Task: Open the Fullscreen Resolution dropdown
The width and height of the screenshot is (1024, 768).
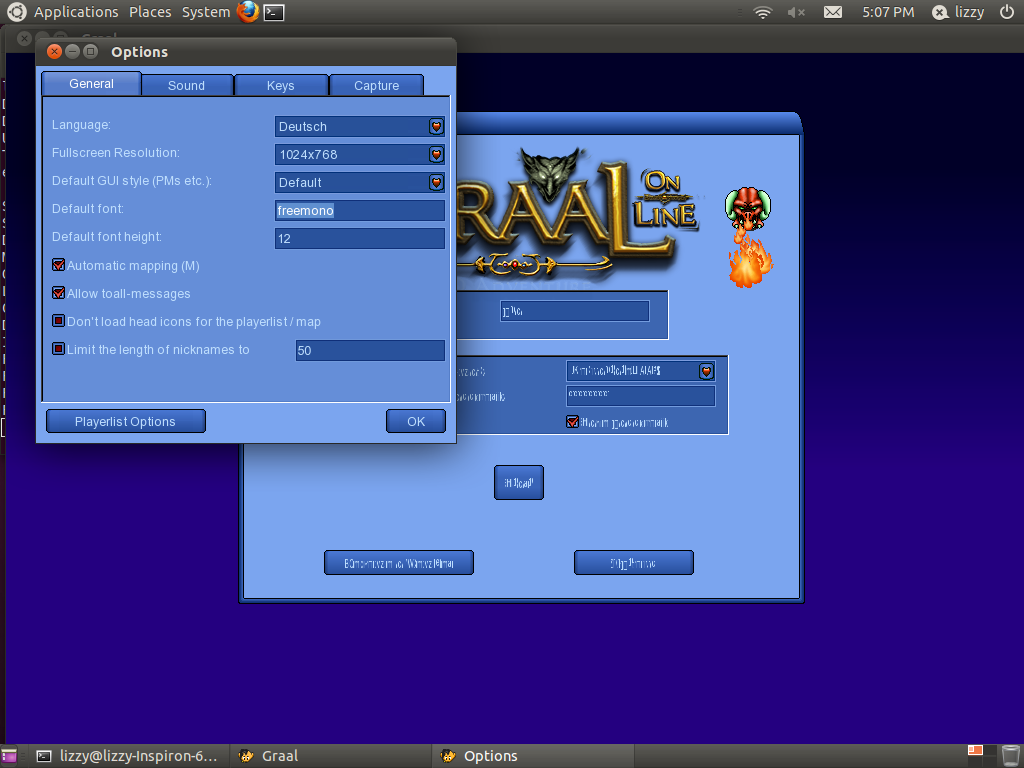Action: point(436,155)
